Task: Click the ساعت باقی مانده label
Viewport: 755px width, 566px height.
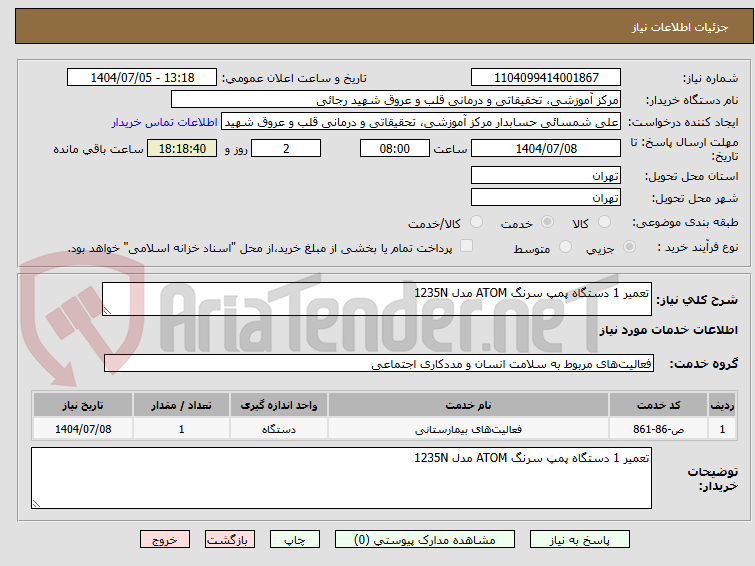Action: 98,149
